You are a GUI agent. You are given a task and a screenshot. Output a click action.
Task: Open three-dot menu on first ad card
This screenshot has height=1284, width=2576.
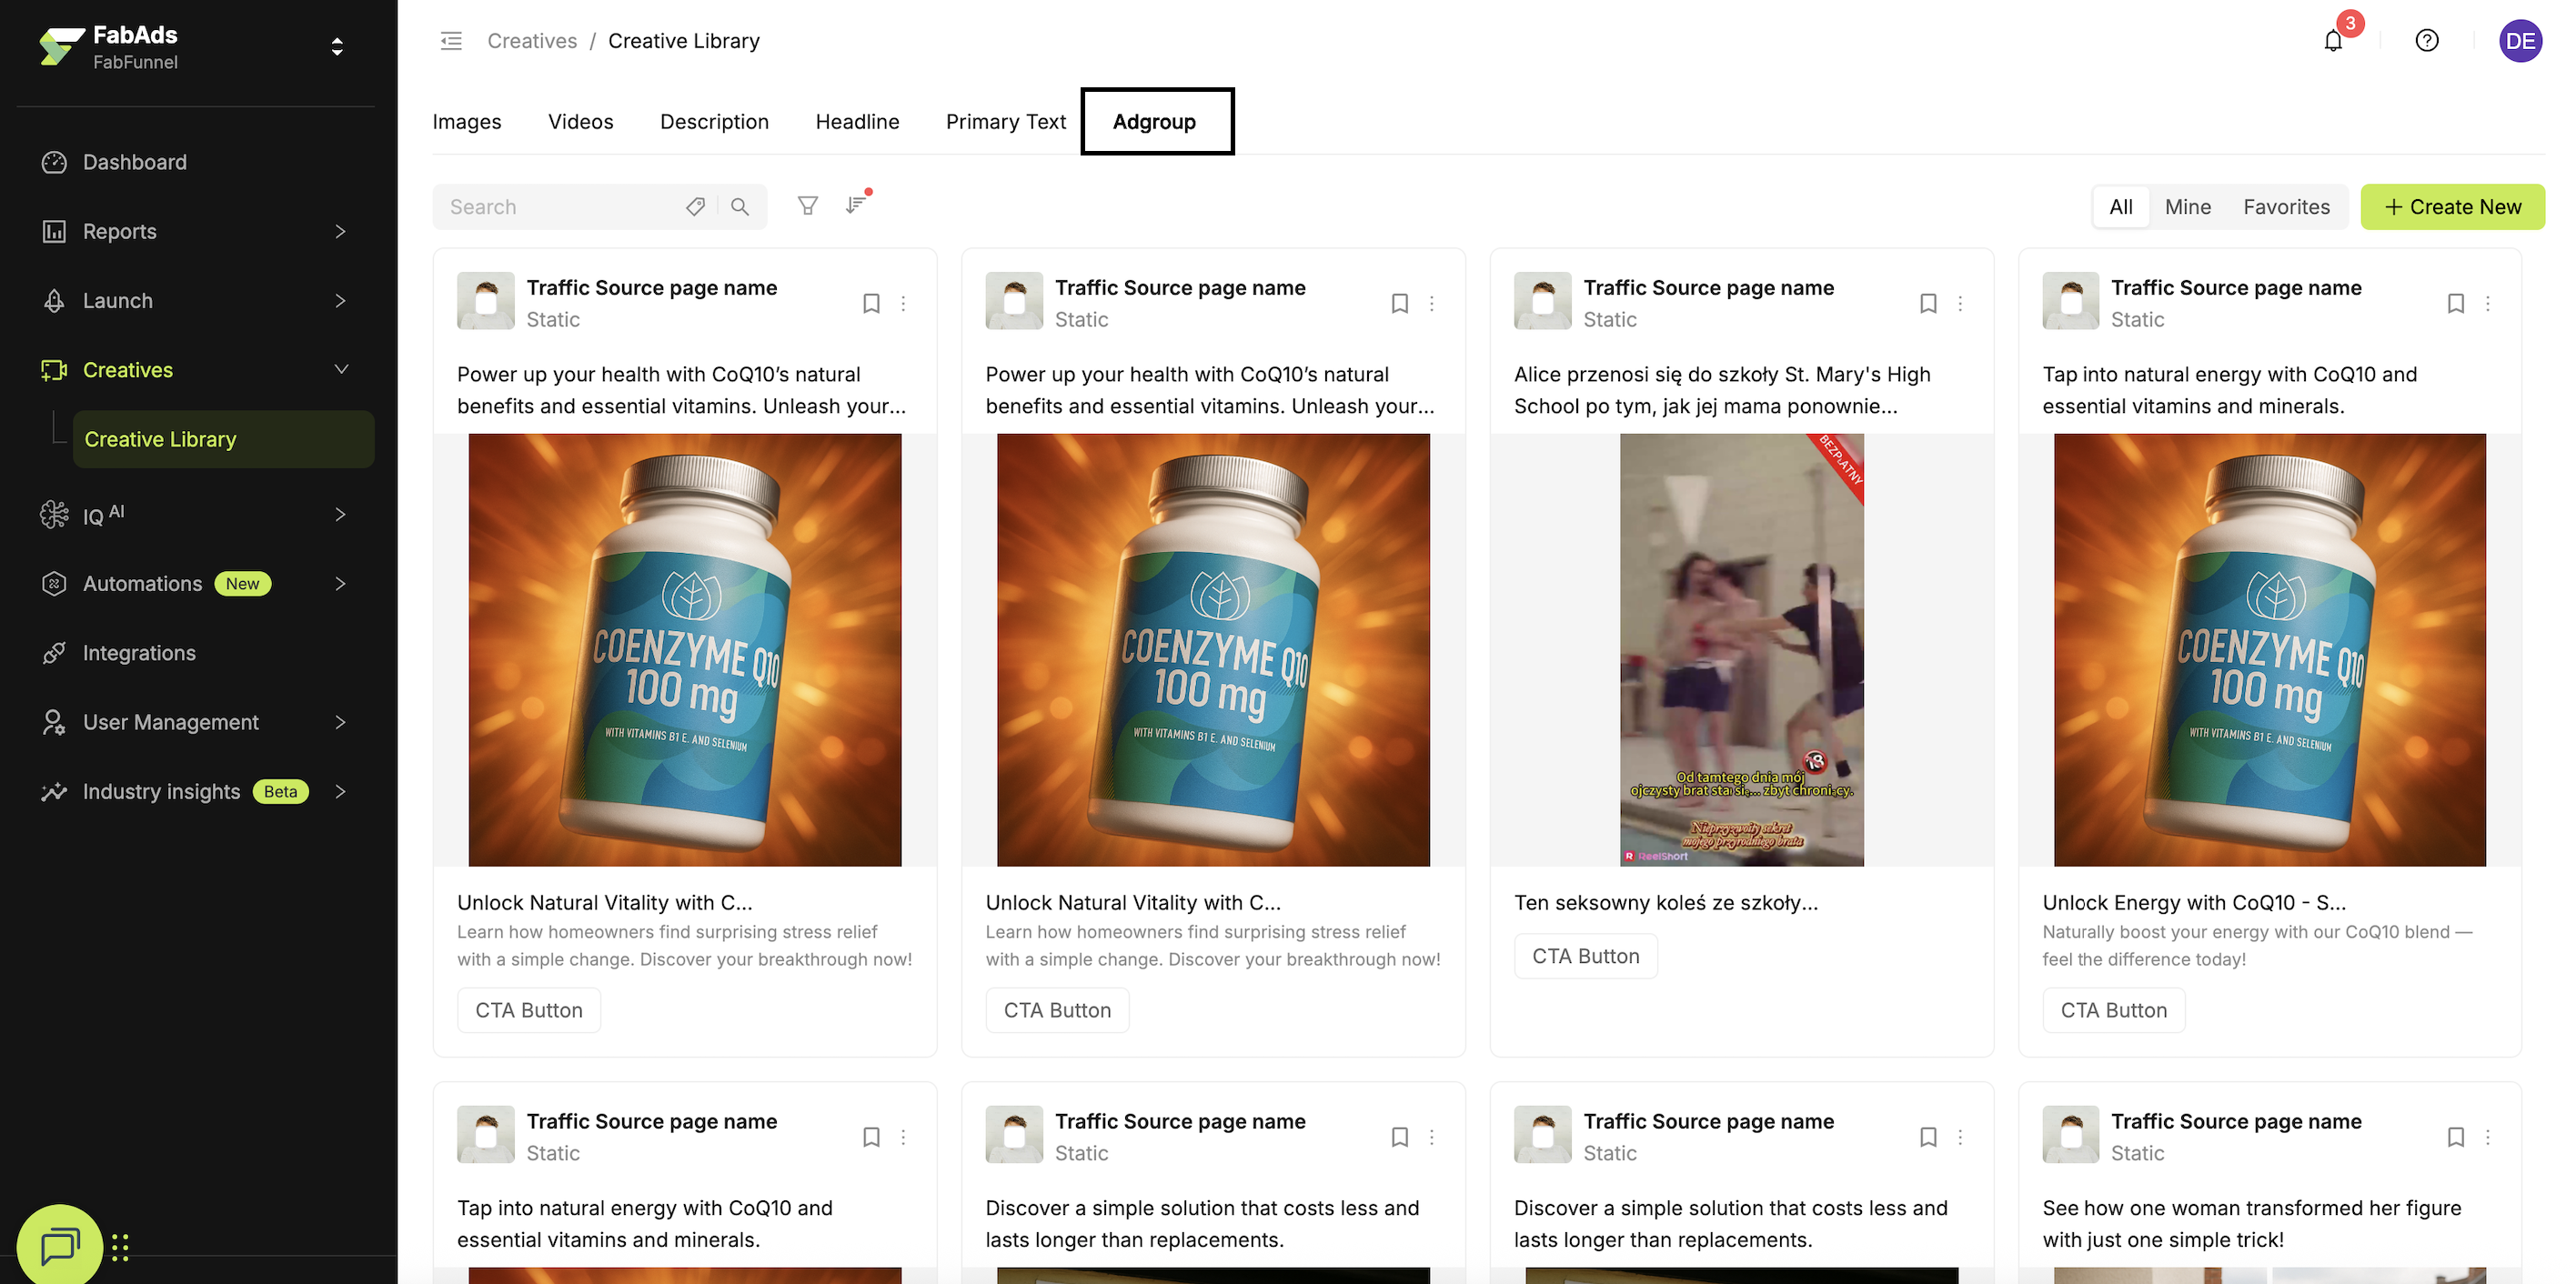coord(903,303)
